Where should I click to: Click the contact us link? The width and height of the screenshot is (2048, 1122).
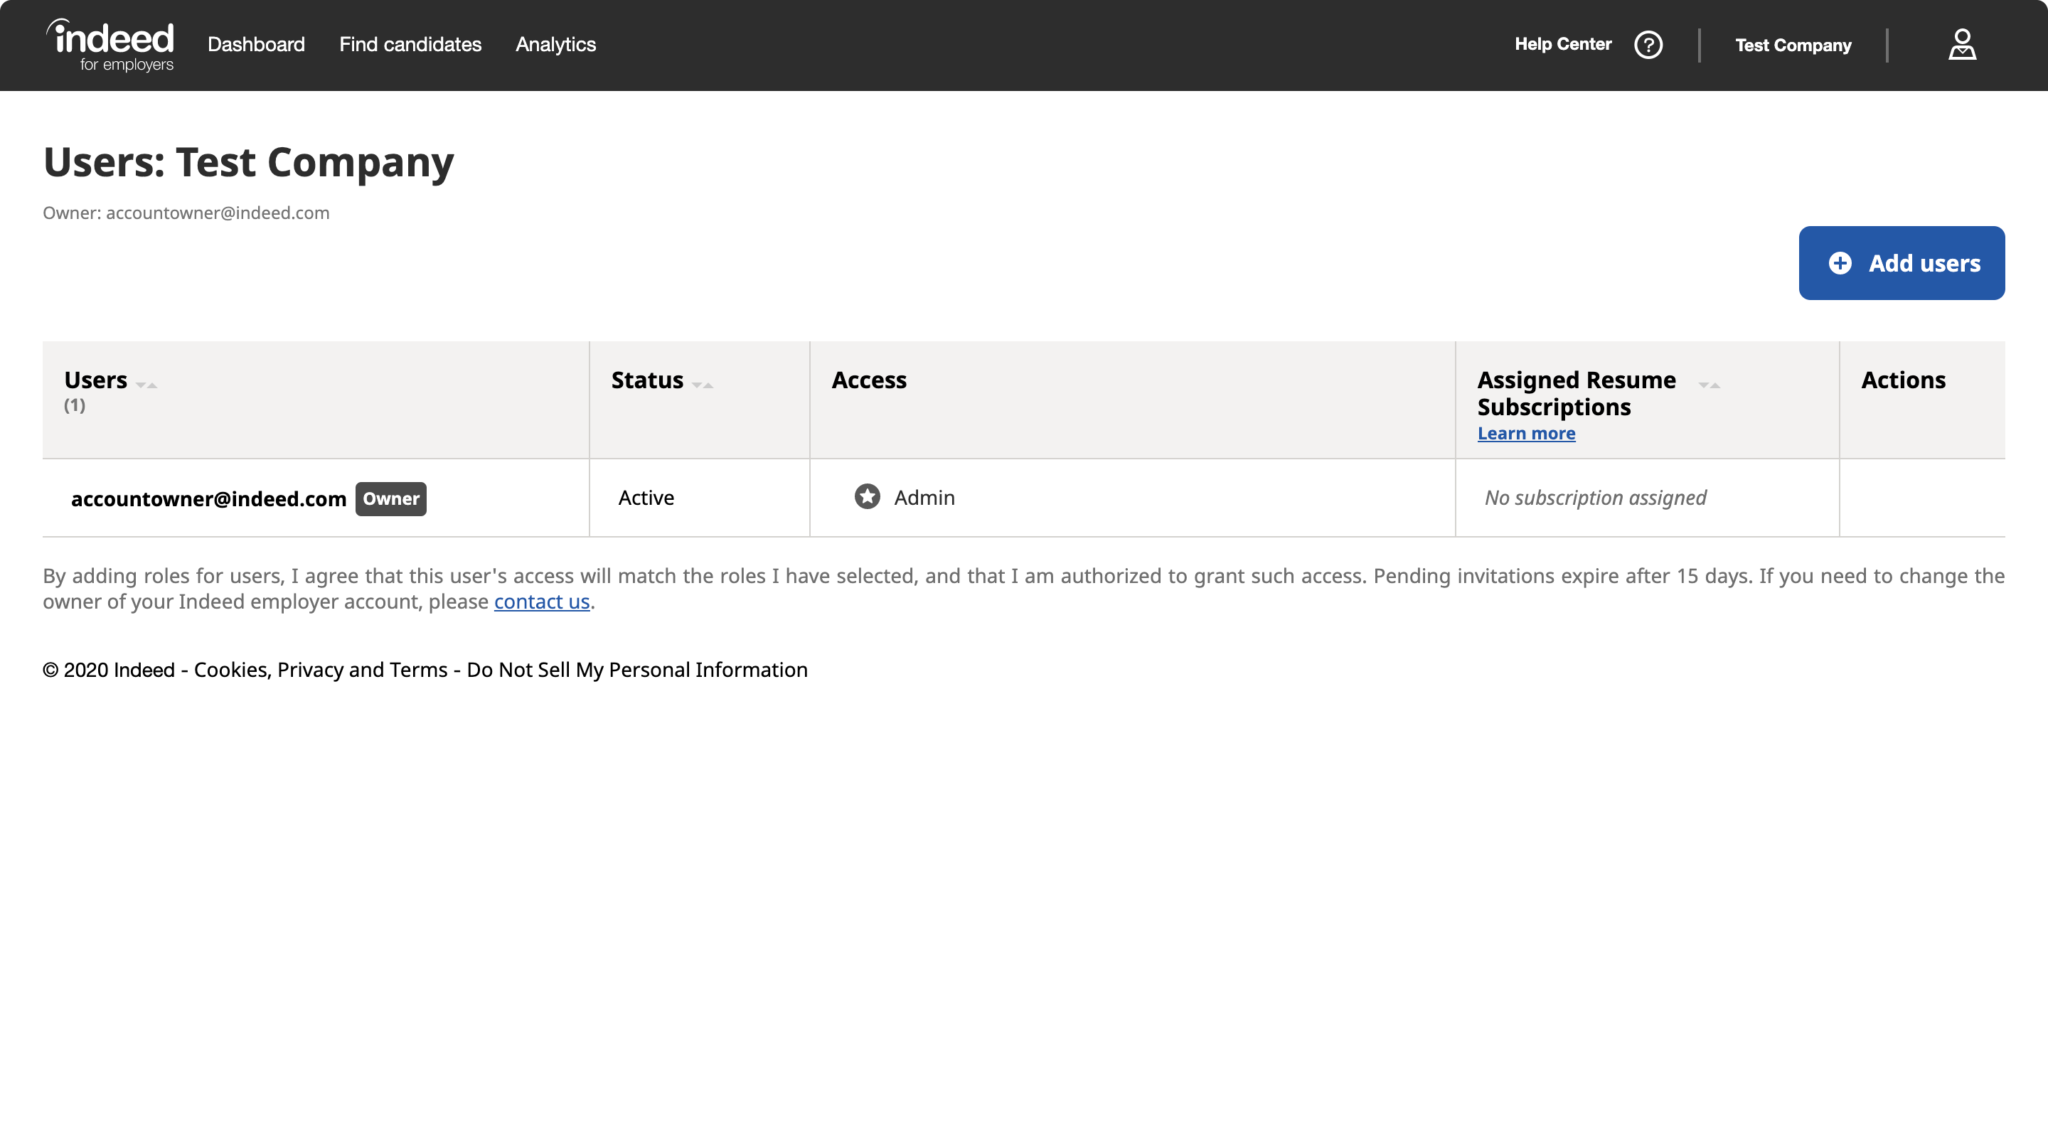pyautogui.click(x=541, y=601)
